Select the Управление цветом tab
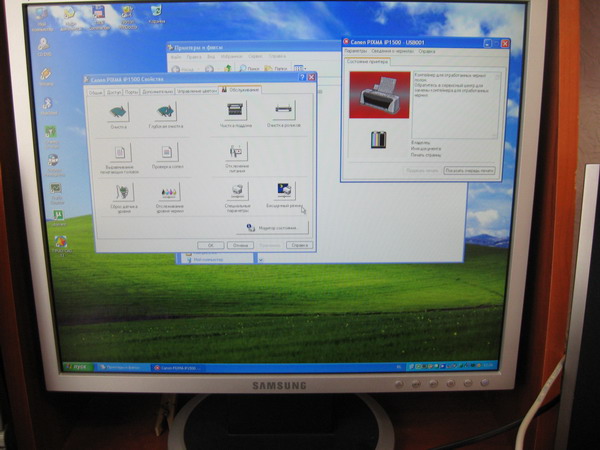This screenshot has height=450, width=600. pos(197,91)
